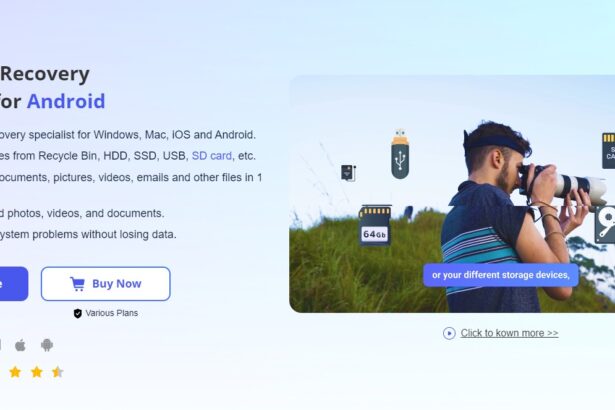Open the SD card link

tap(211, 156)
